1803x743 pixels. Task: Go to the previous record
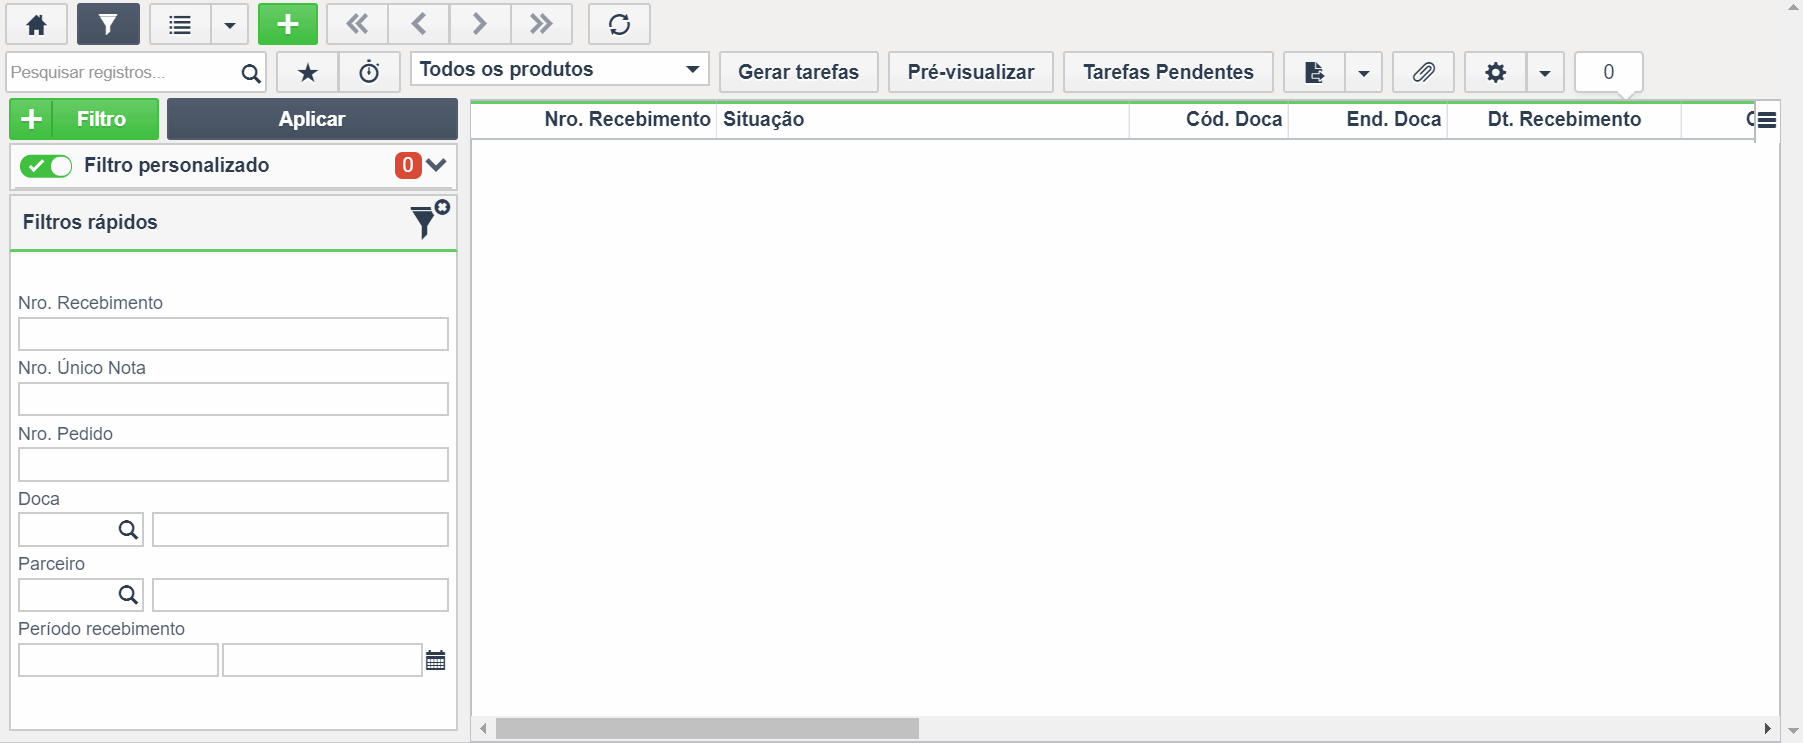419,24
